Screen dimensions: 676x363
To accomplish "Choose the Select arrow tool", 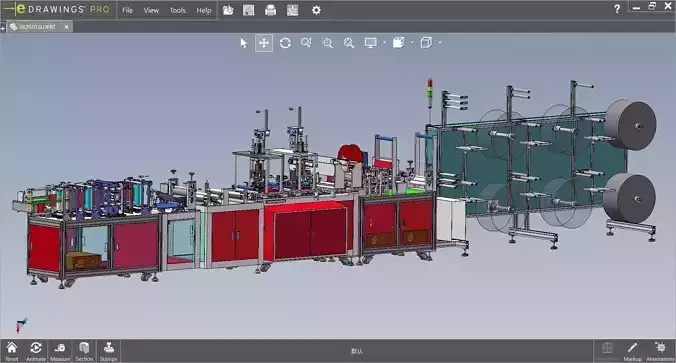I will coord(244,43).
